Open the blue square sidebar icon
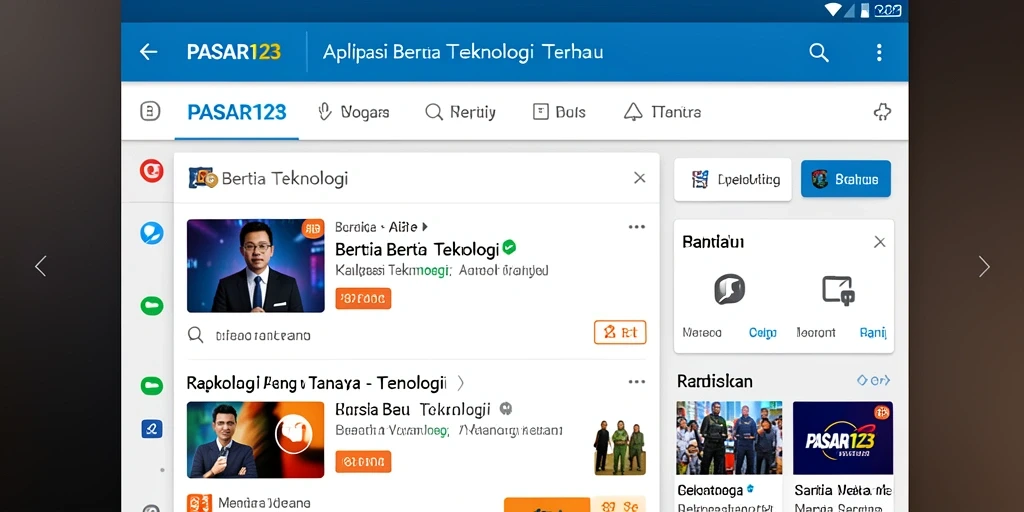This screenshot has height=512, width=1024. [152, 428]
